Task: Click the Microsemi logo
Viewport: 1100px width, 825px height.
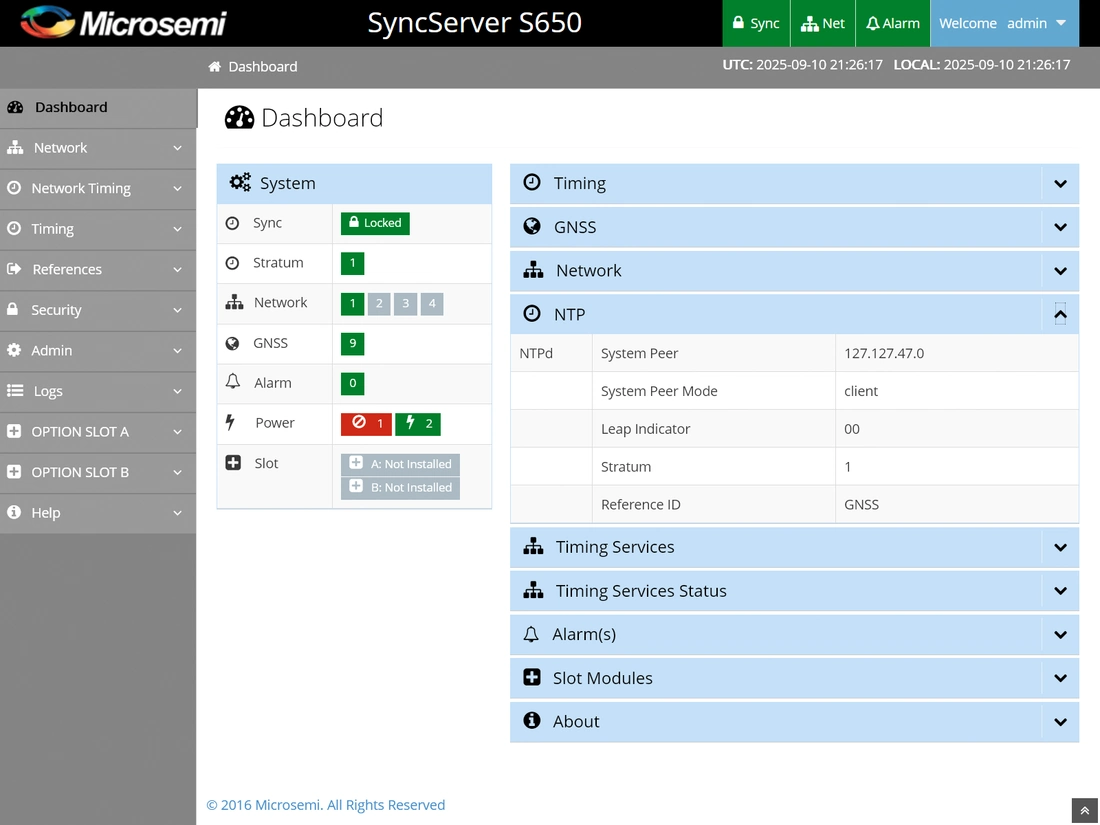Action: point(123,22)
